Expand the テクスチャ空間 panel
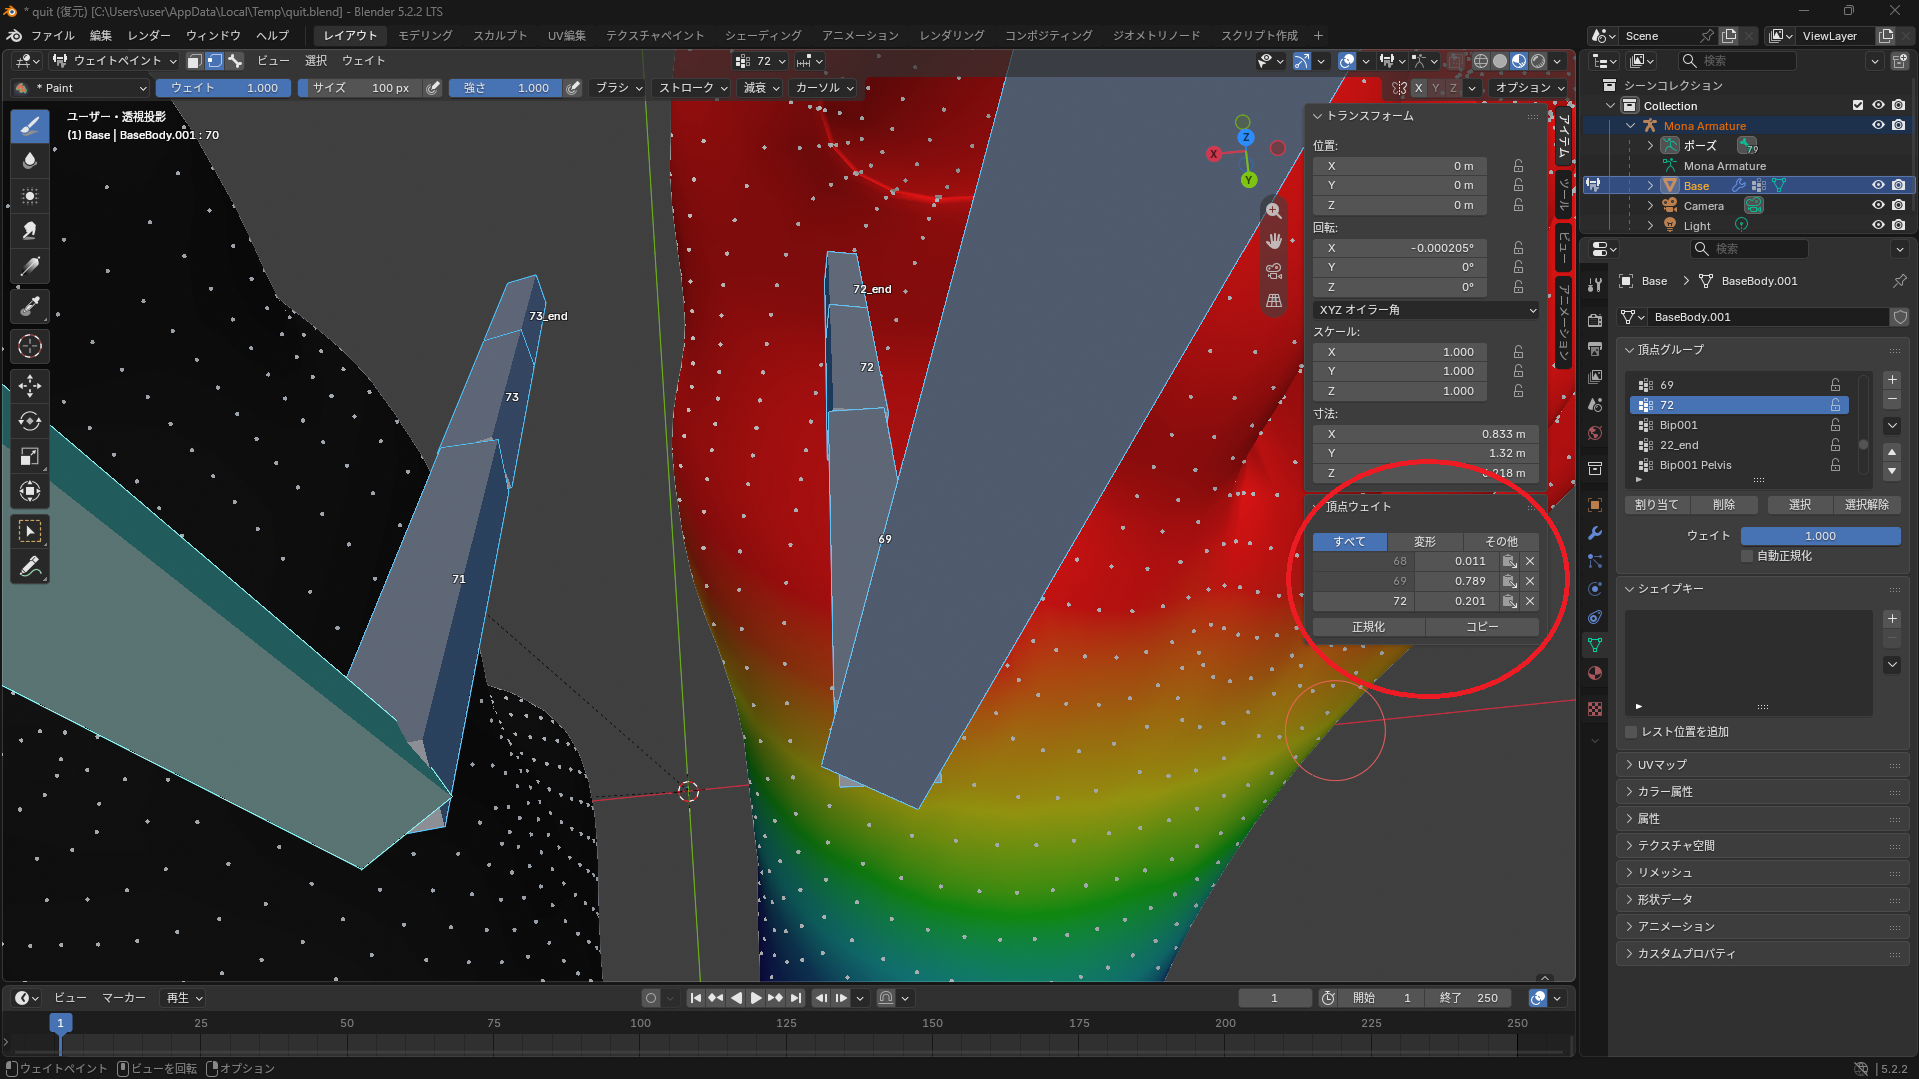1919x1079 pixels. coord(1763,846)
